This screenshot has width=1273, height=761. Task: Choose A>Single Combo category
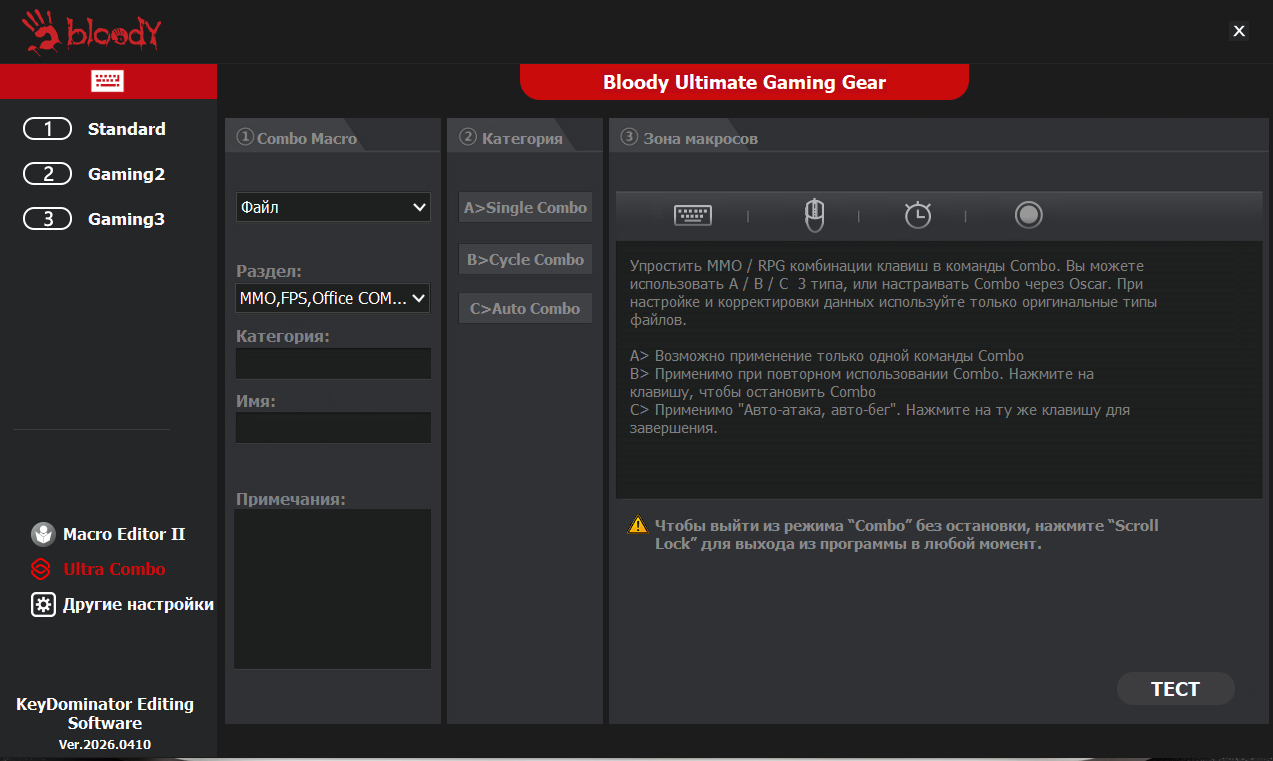[x=525, y=208]
